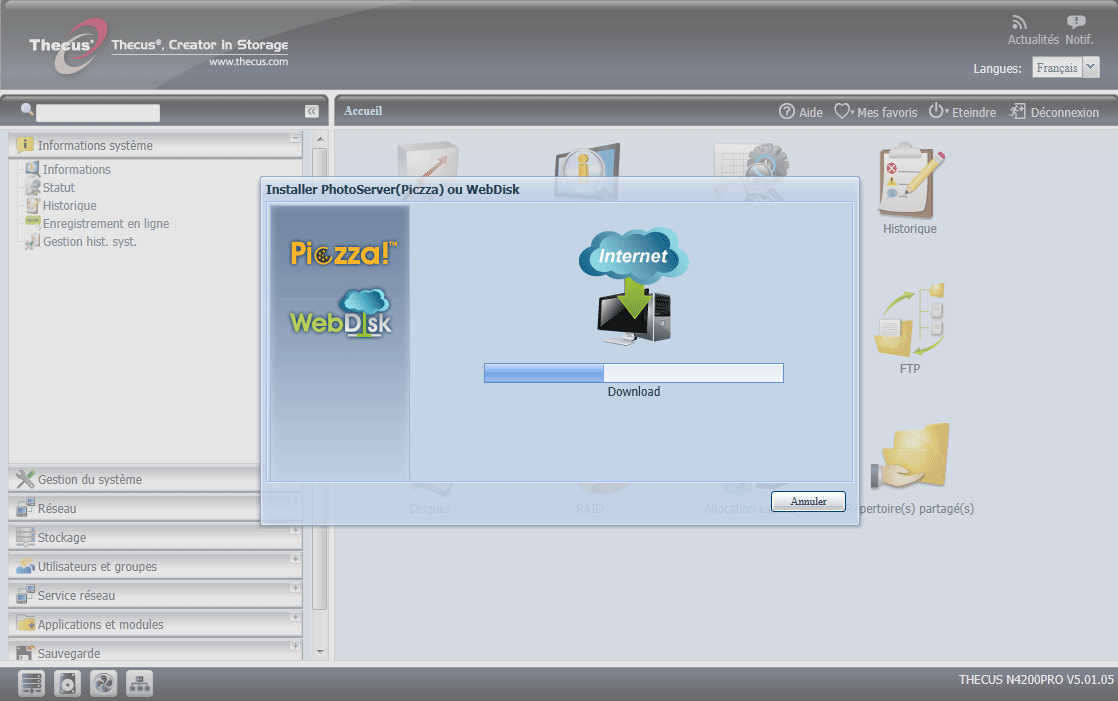Click the sidebar scrollbar down arrow
Image resolution: width=1118 pixels, height=701 pixels.
(x=319, y=652)
